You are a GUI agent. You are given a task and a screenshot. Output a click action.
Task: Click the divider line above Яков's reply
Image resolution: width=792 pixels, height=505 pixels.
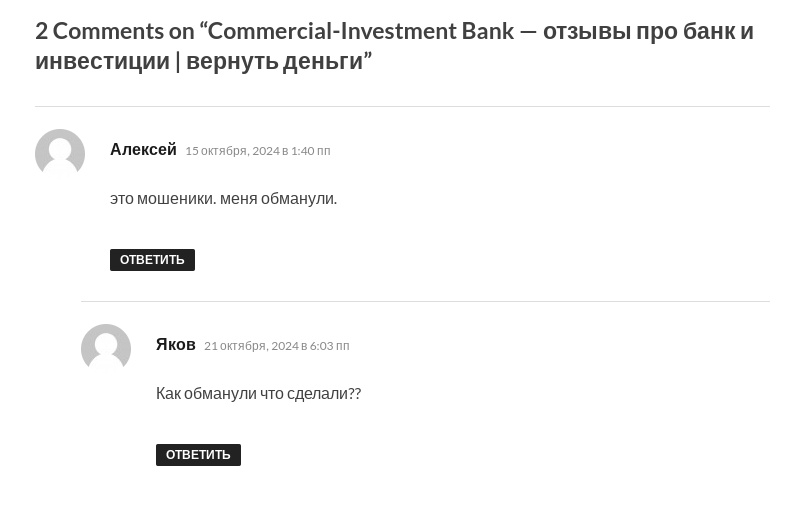425,301
